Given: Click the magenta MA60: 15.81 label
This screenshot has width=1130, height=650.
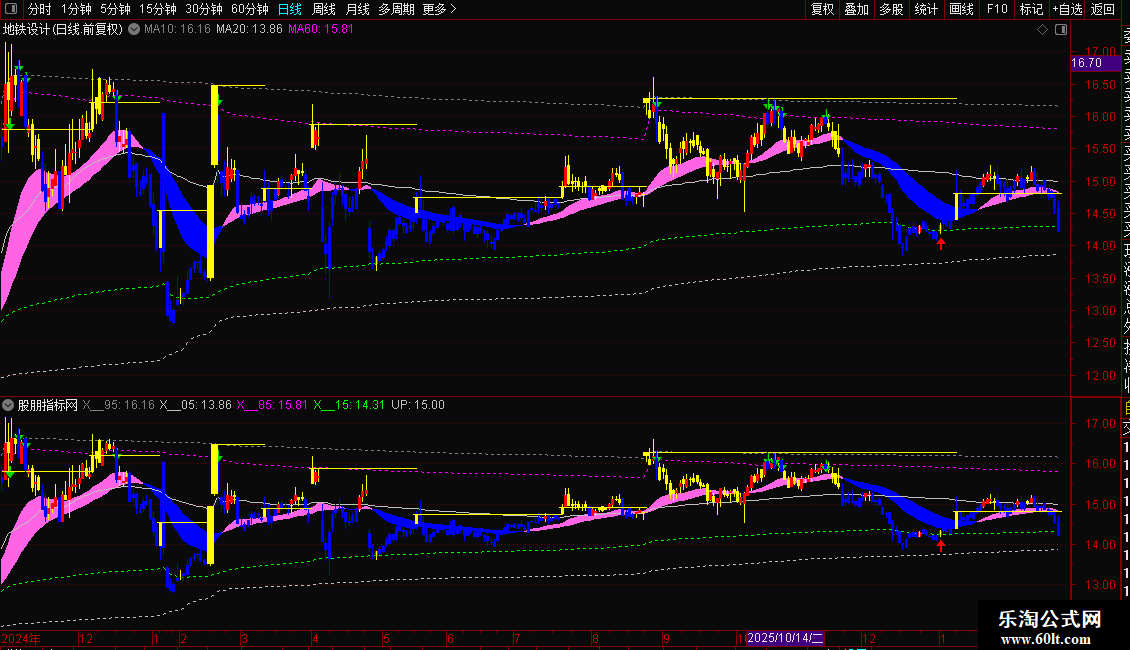Looking at the screenshot, I should (321, 30).
